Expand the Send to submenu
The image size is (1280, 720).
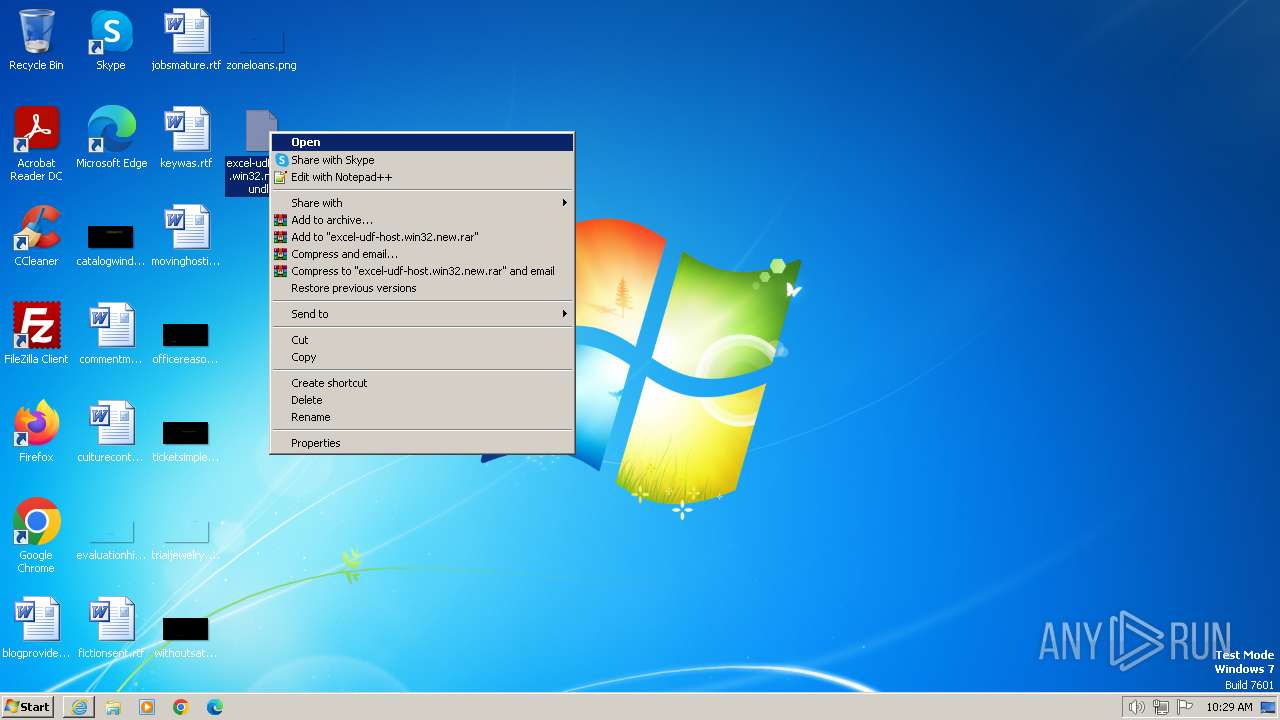423,314
